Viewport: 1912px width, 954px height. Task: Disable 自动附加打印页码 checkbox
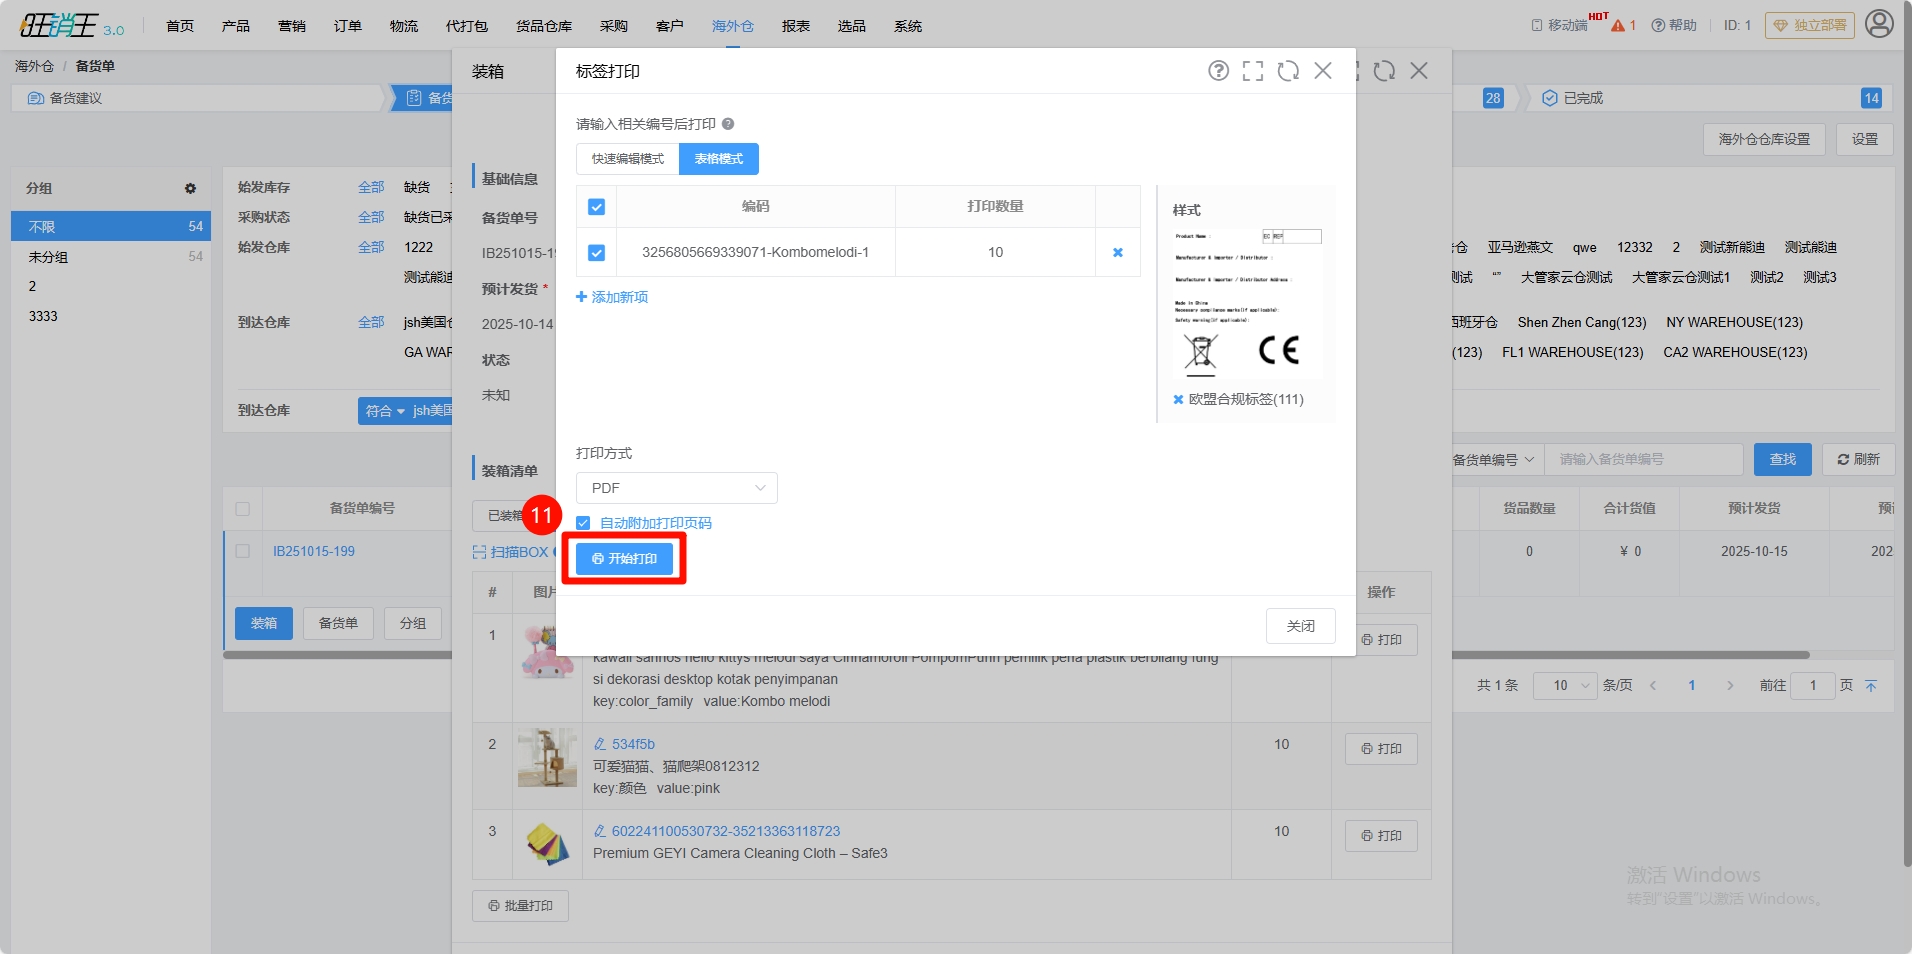click(583, 523)
